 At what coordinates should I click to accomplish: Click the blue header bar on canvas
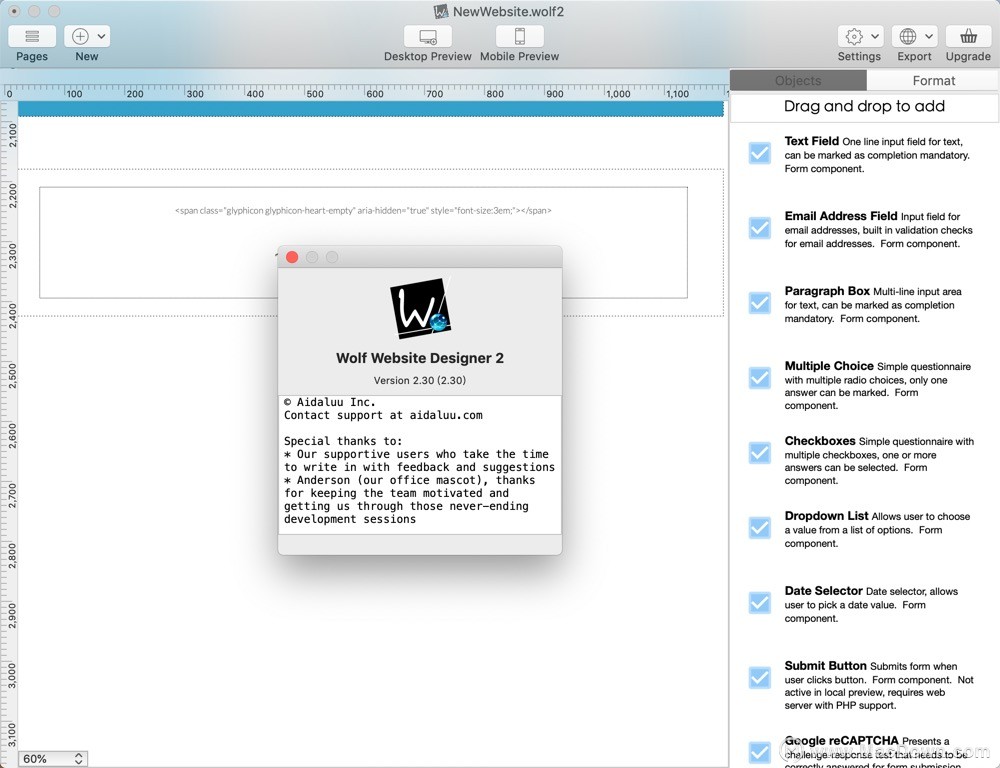371,108
